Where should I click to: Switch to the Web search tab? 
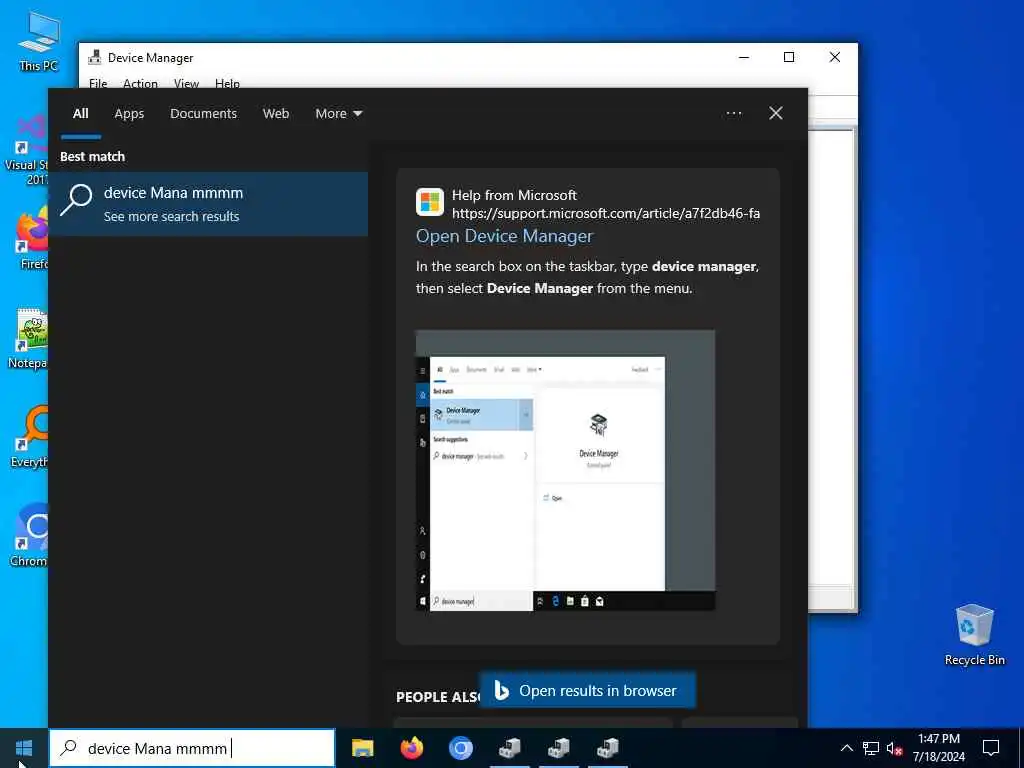coord(276,114)
